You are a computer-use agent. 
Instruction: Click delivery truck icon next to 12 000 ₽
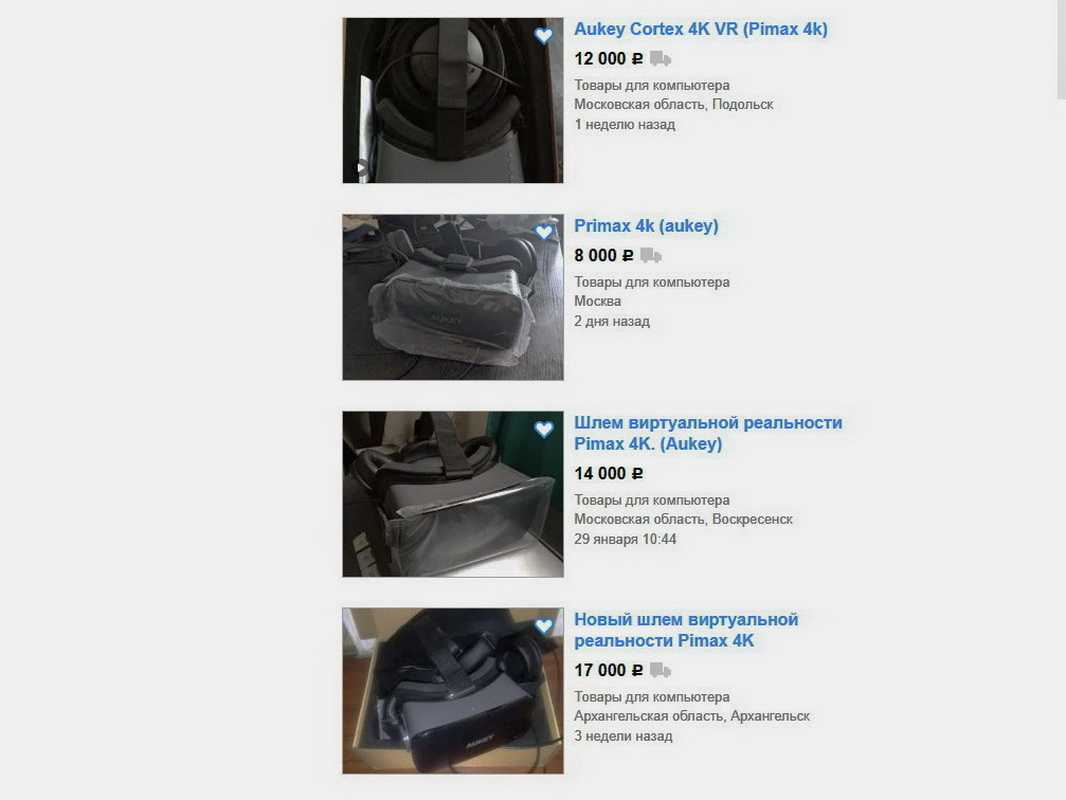(660, 59)
